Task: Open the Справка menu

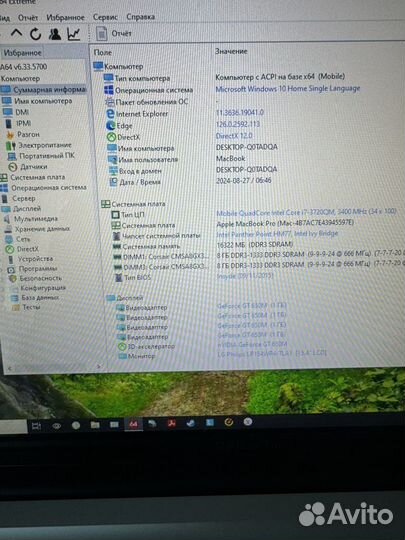Action: (x=140, y=17)
